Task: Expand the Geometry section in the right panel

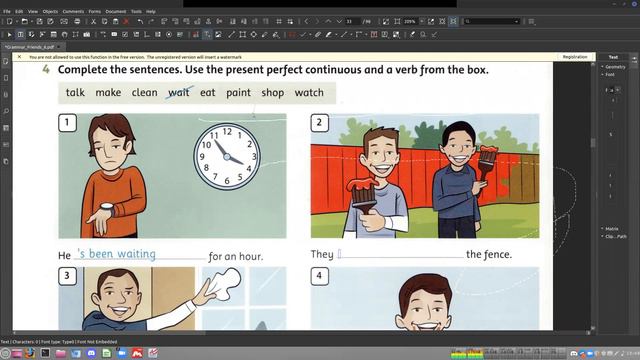Action: 613,67
